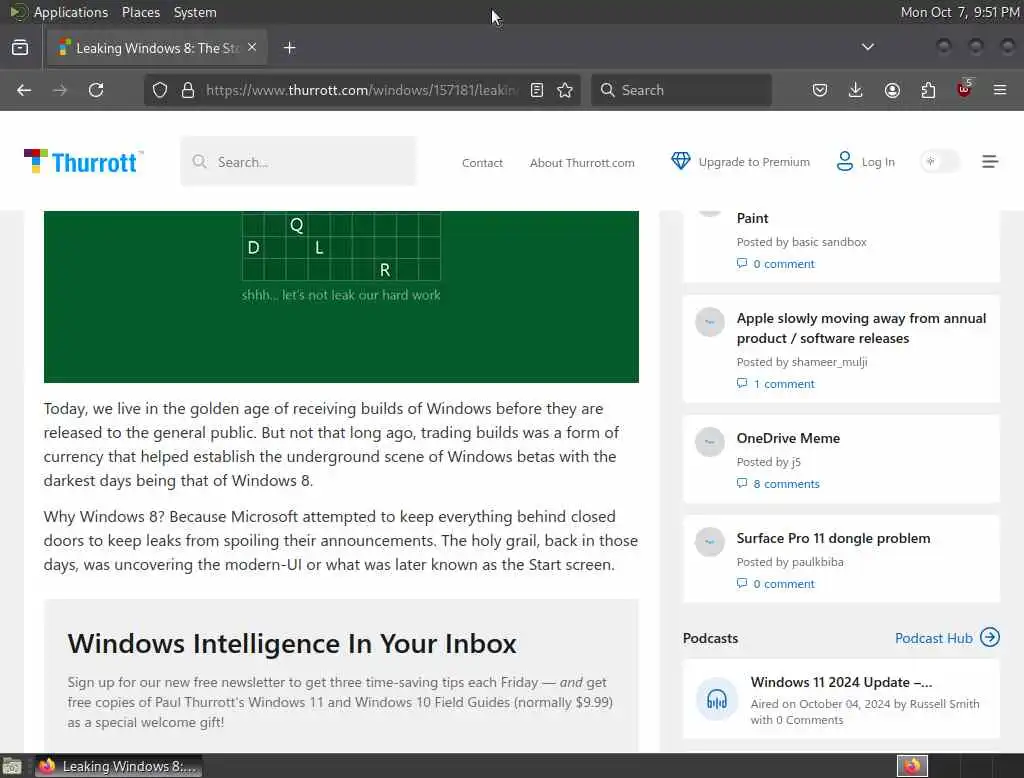1024x778 pixels.
Task: Click the Log In link
Action: (878, 162)
